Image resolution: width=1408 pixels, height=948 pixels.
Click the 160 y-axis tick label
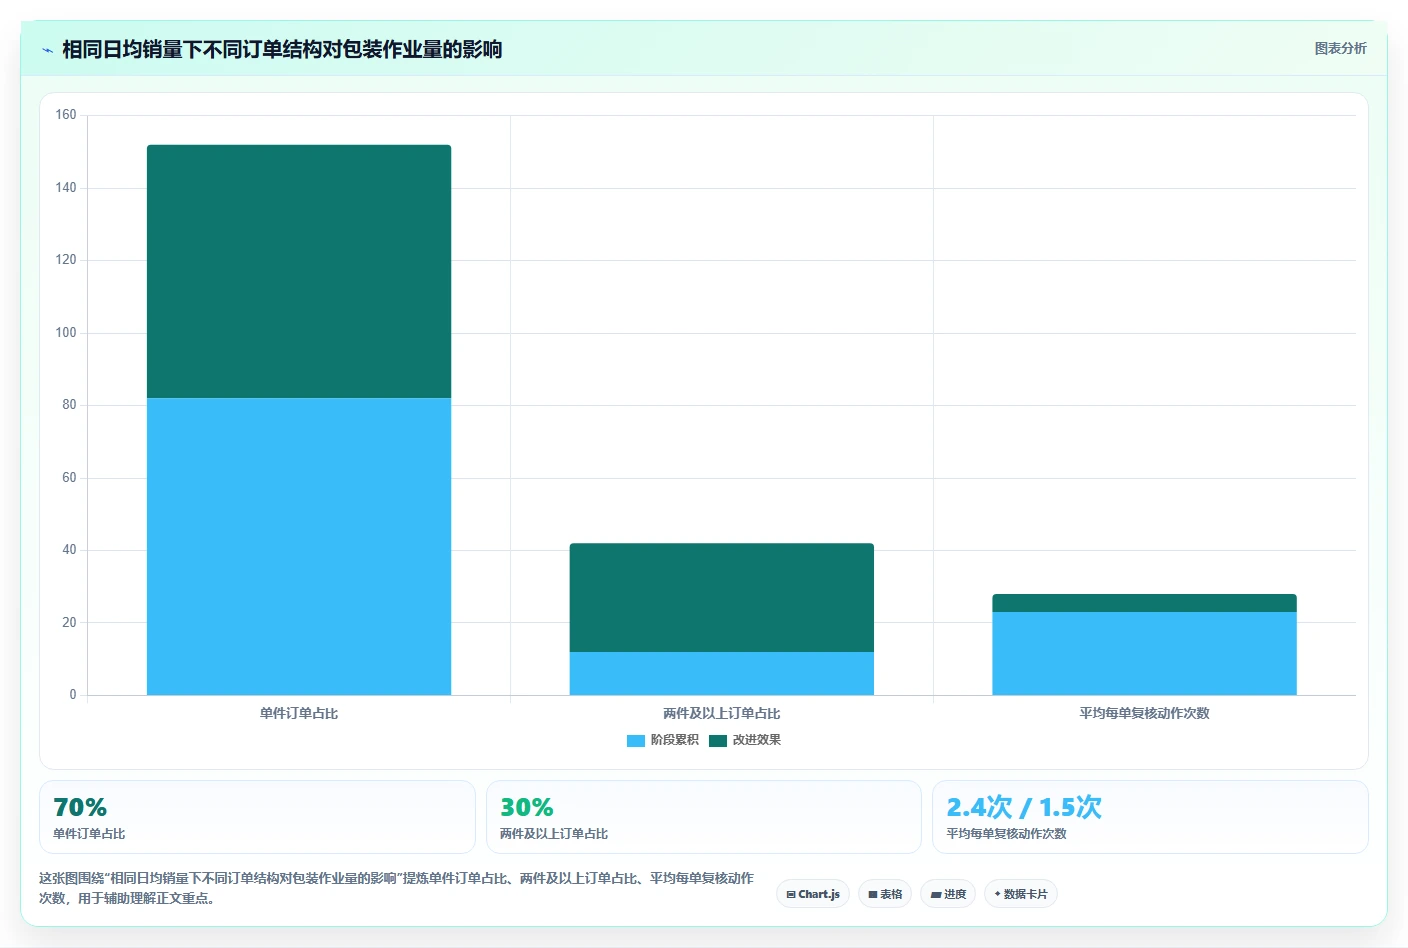point(66,115)
